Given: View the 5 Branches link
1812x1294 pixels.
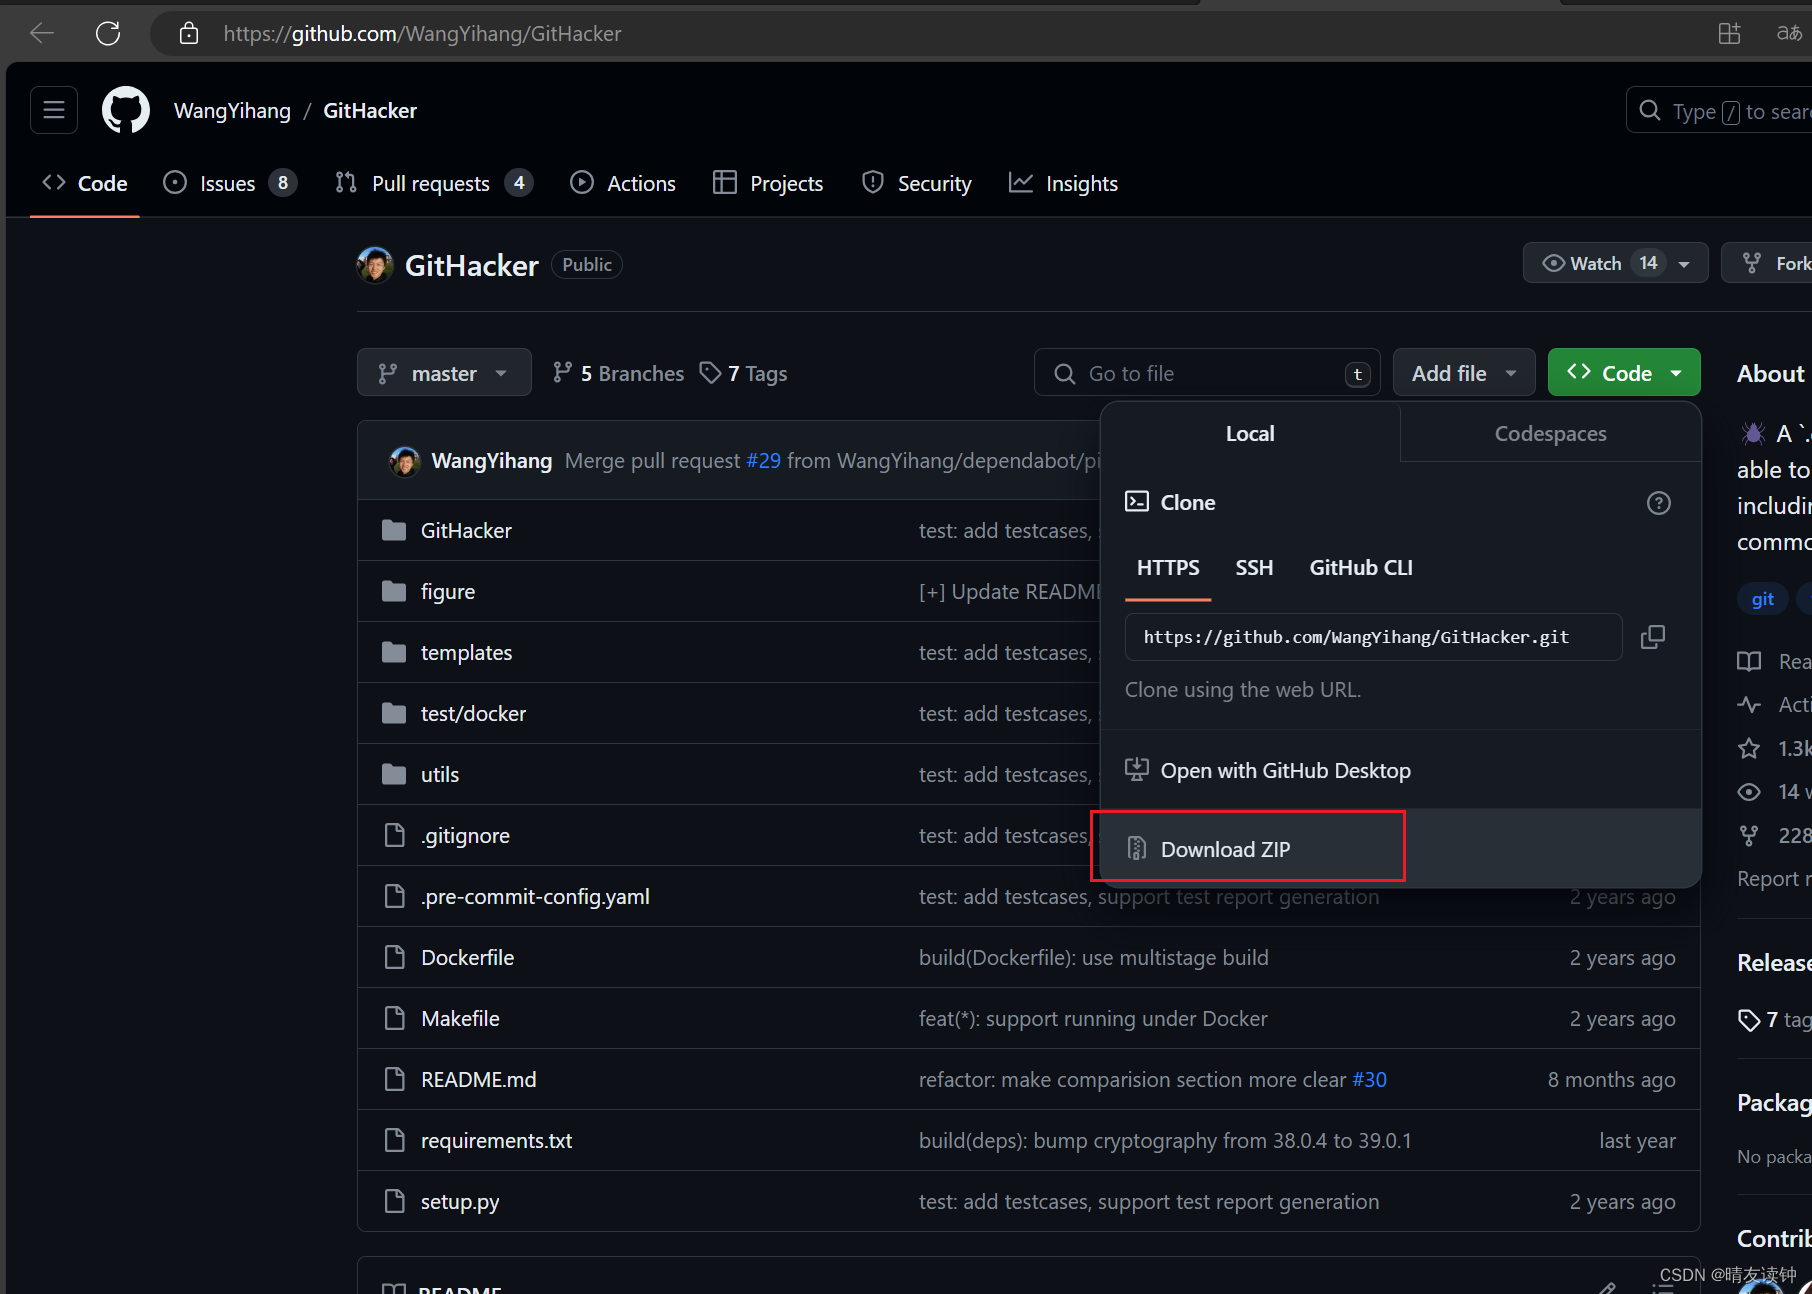Looking at the screenshot, I should coord(618,373).
